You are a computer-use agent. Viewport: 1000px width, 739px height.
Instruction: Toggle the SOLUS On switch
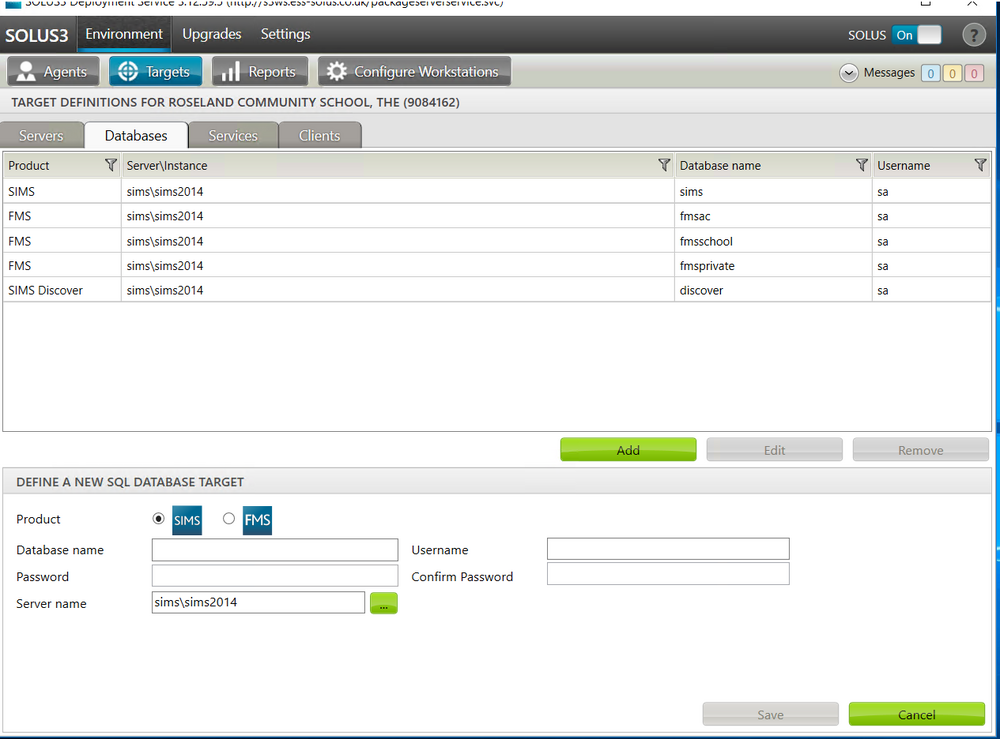(x=916, y=35)
